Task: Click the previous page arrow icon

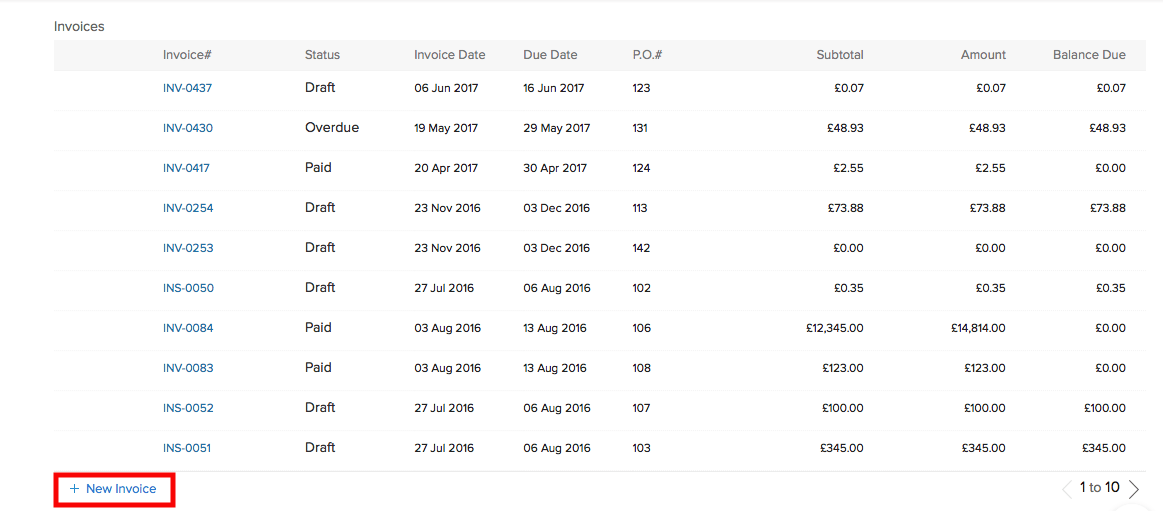Action: (1067, 489)
